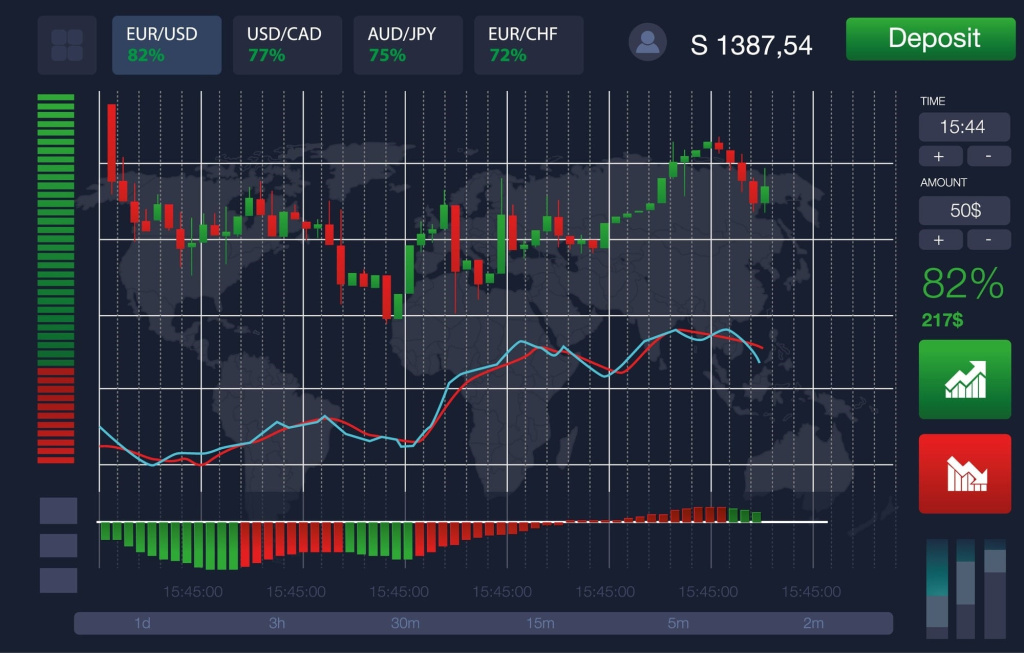Switch to the EUR/CHF 72% tab

coord(528,45)
